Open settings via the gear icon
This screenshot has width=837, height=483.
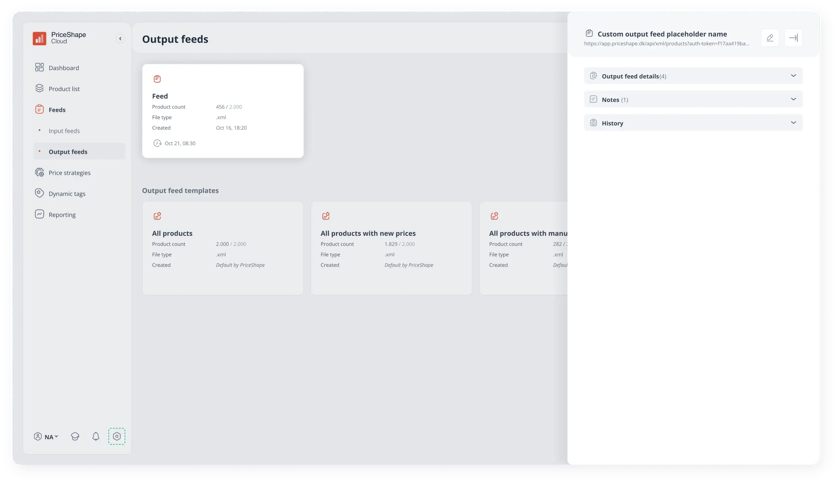(116, 437)
